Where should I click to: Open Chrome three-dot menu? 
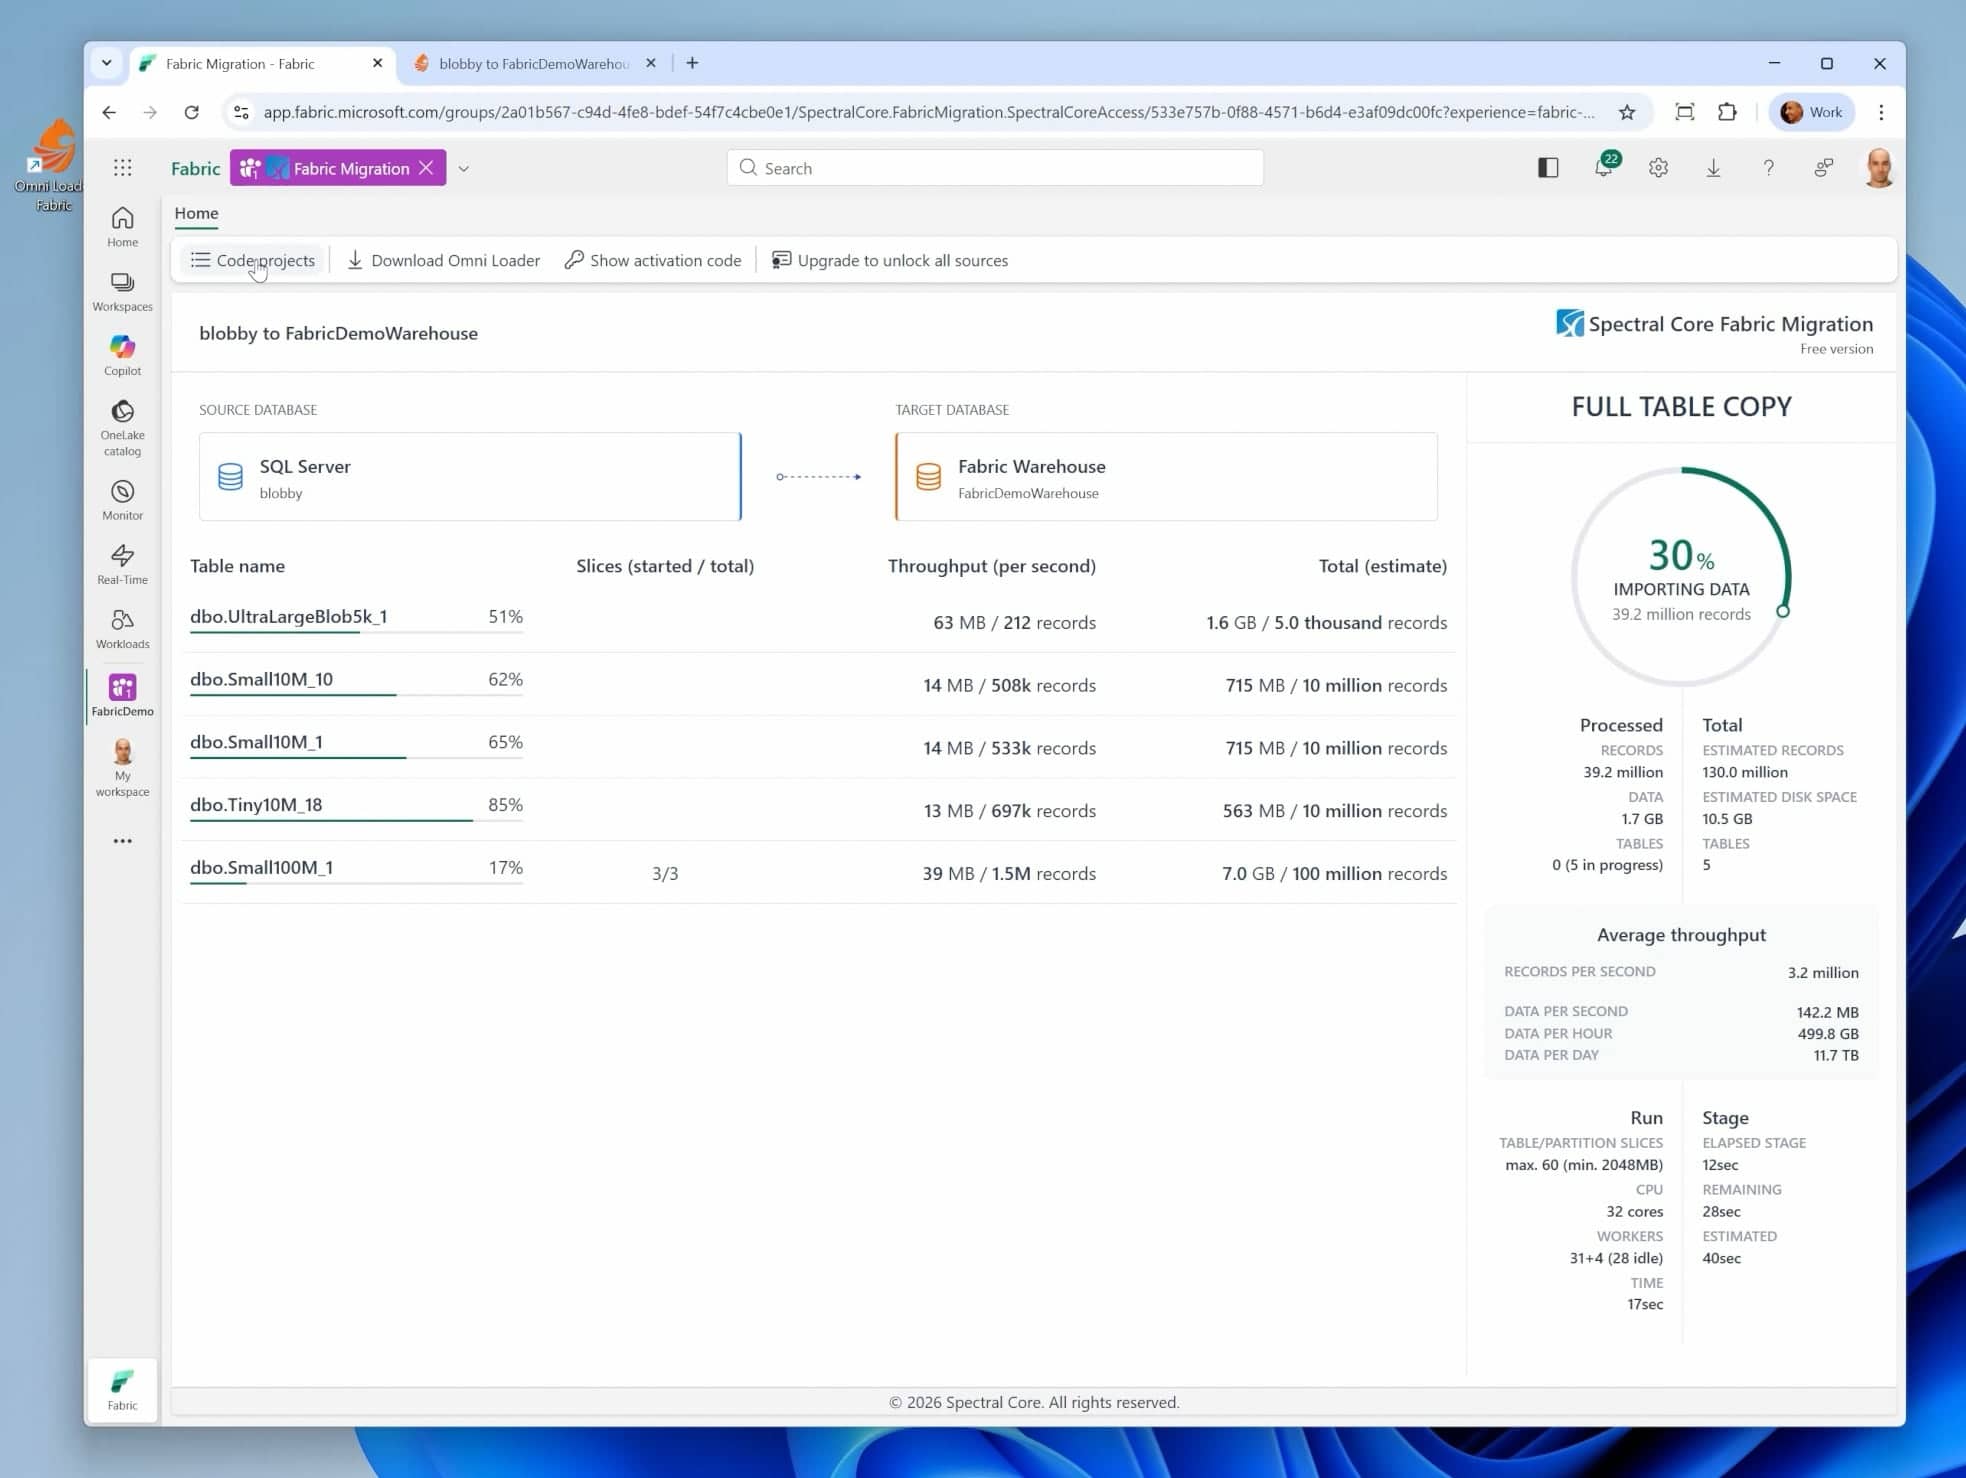pos(1881,112)
